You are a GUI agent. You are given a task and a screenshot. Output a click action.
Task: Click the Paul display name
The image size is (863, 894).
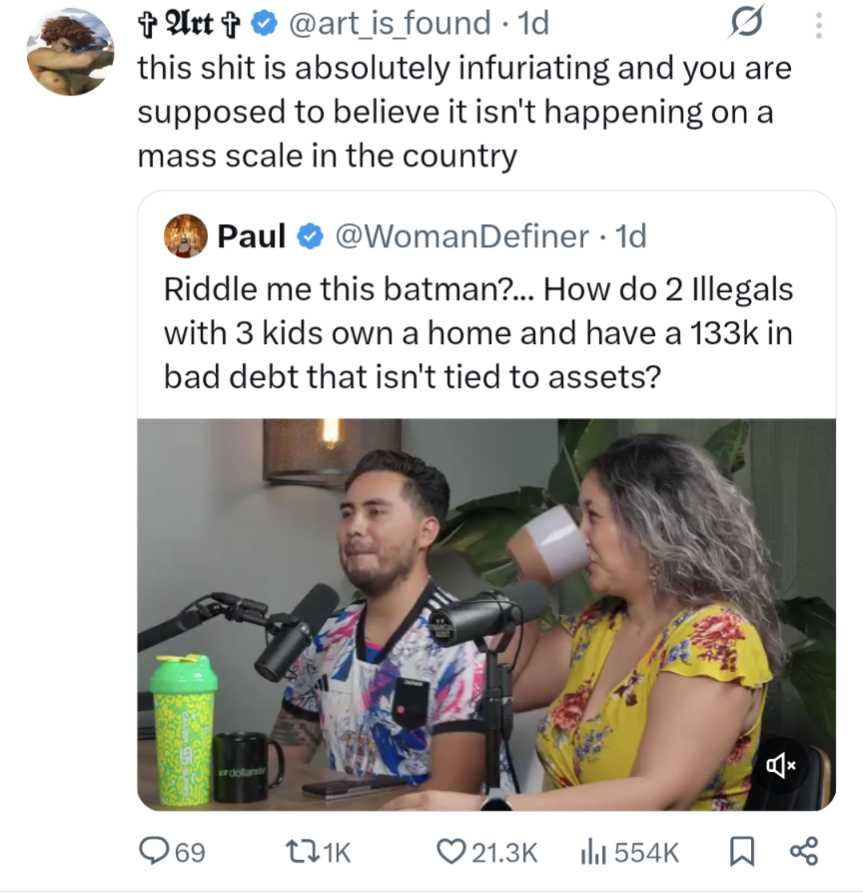point(252,237)
